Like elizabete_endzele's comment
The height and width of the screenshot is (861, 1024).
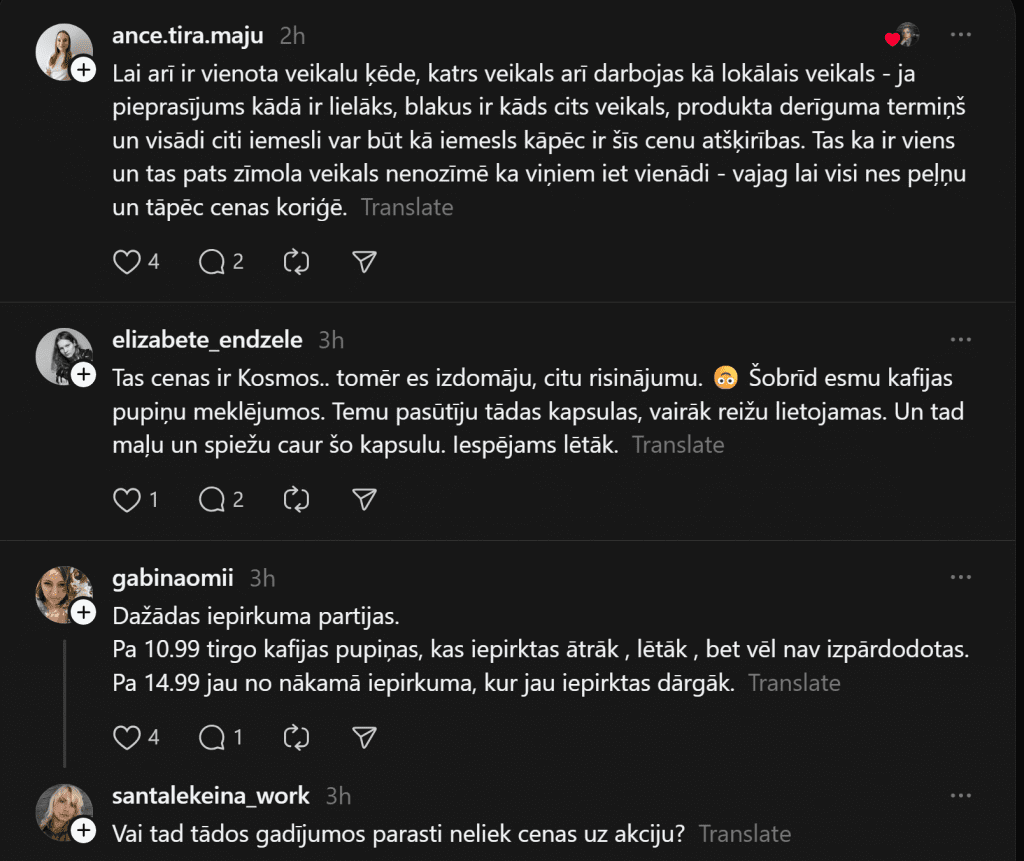click(127, 500)
